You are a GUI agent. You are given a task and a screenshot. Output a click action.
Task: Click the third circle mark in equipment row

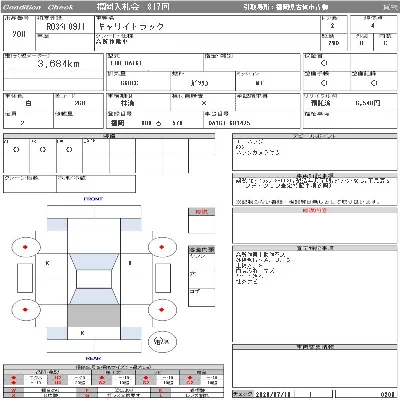69,150
